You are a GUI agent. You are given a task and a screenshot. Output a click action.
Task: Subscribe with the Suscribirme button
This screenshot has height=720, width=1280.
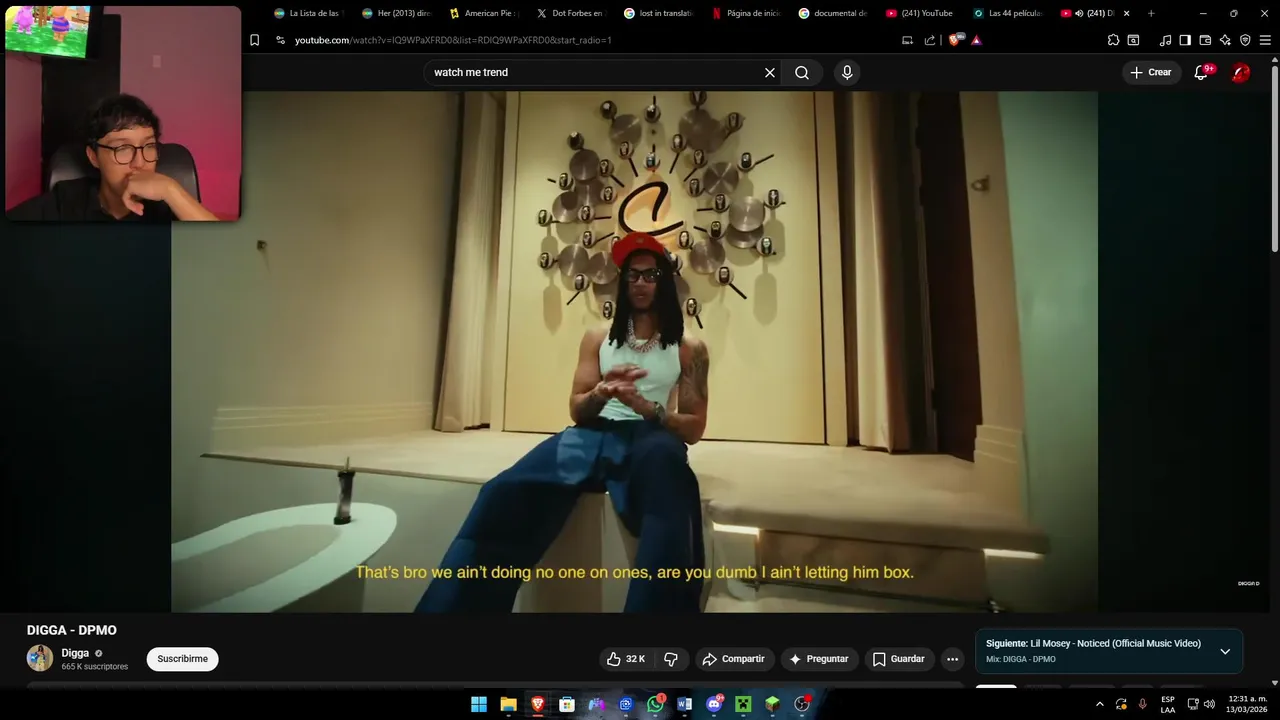[182, 659]
